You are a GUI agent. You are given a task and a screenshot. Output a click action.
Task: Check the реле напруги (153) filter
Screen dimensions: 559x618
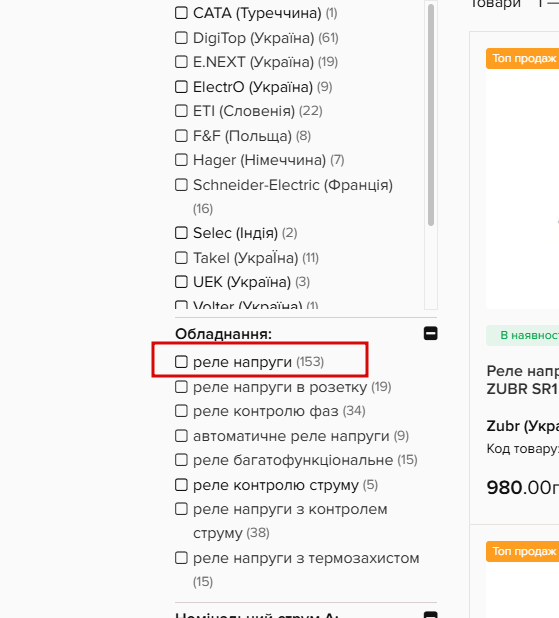point(181,362)
